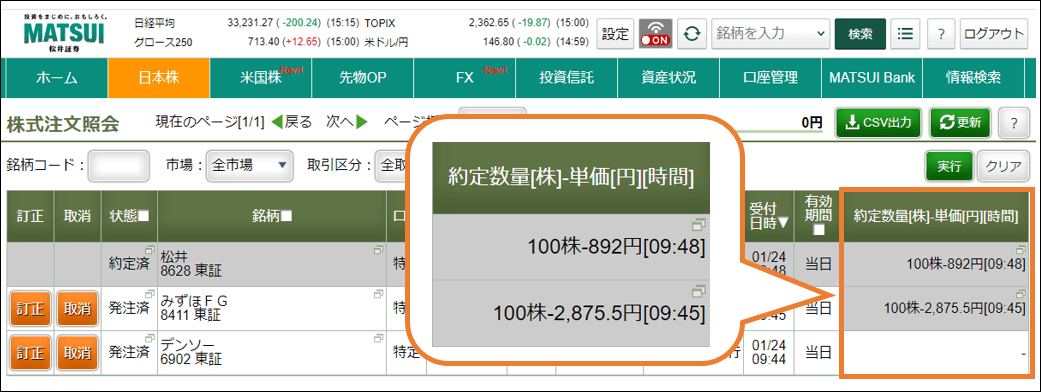The width and height of the screenshot is (1041, 392).
Task: Click the green 更新 refresh button
Action: click(x=960, y=123)
